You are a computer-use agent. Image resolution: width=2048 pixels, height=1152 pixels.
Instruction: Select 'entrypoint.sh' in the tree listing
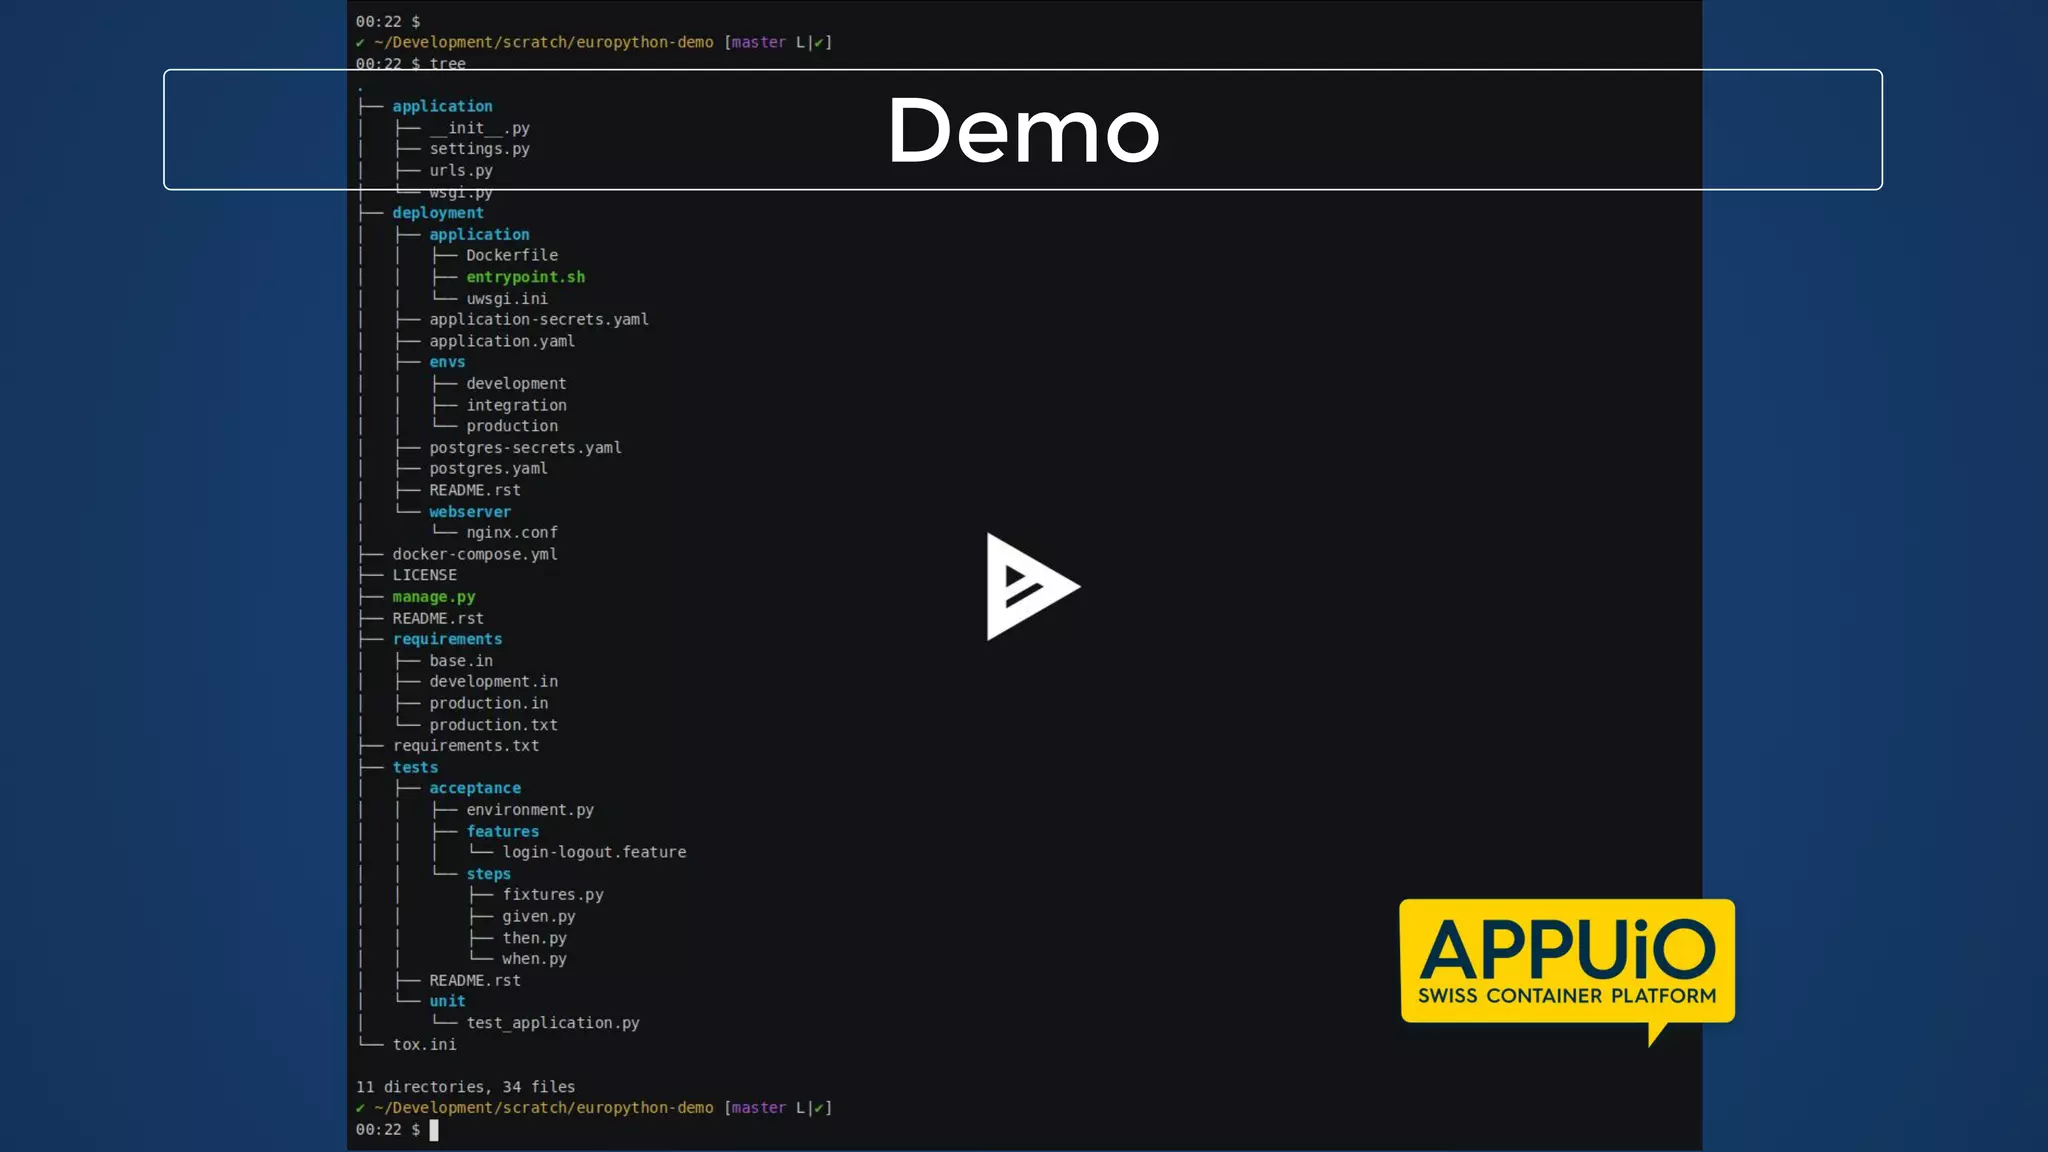click(x=526, y=277)
